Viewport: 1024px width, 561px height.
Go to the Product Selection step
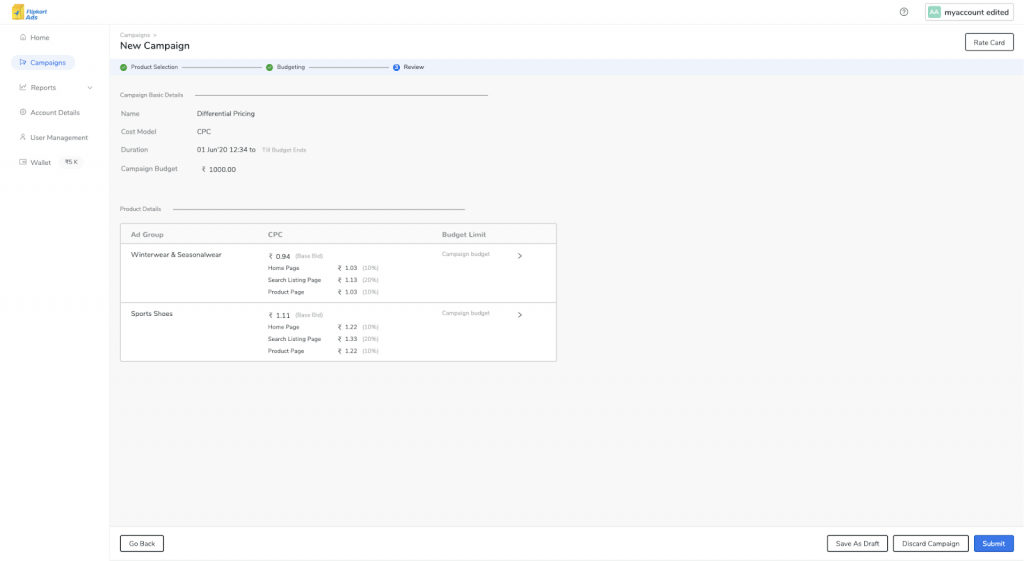pyautogui.click(x=154, y=67)
